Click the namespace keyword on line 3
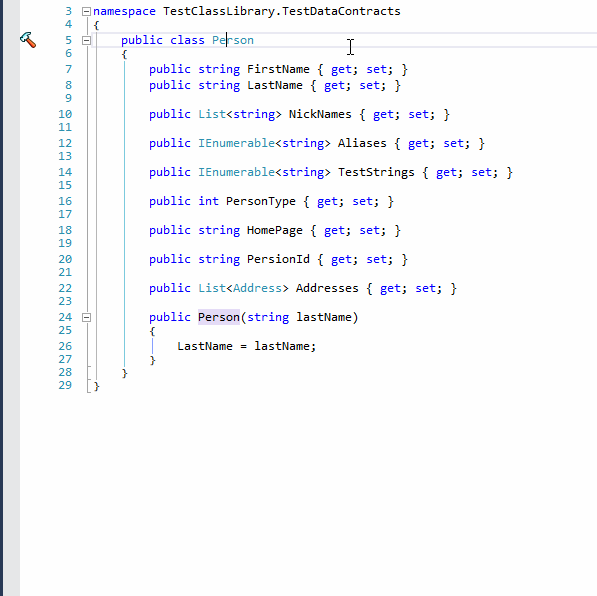 click(124, 11)
